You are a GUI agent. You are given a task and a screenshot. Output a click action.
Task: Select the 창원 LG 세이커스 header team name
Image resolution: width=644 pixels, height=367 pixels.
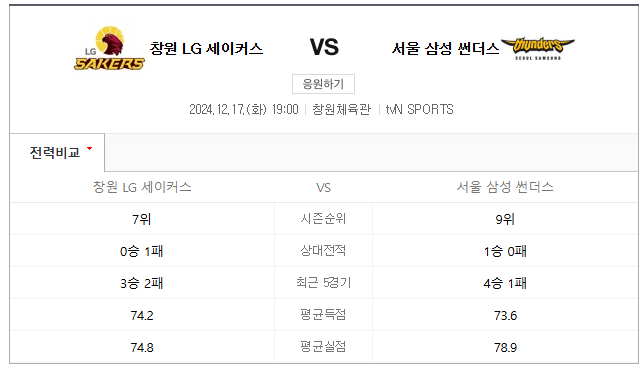pos(206,48)
